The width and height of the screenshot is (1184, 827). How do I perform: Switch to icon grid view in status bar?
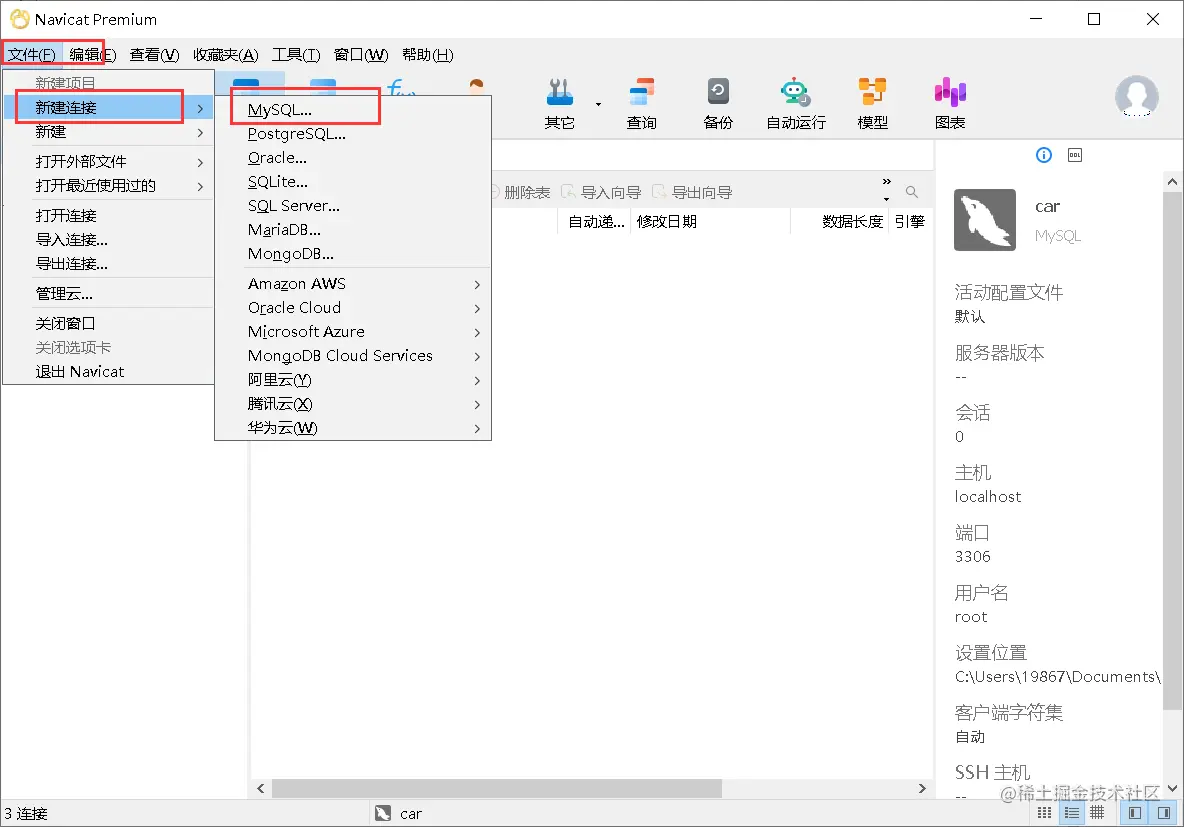click(1044, 813)
